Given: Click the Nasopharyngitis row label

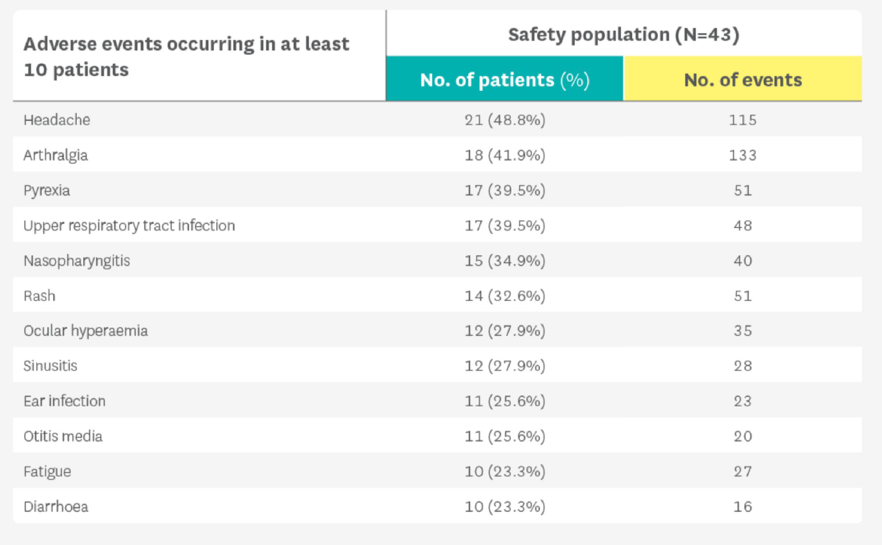Looking at the screenshot, I should 77,261.
